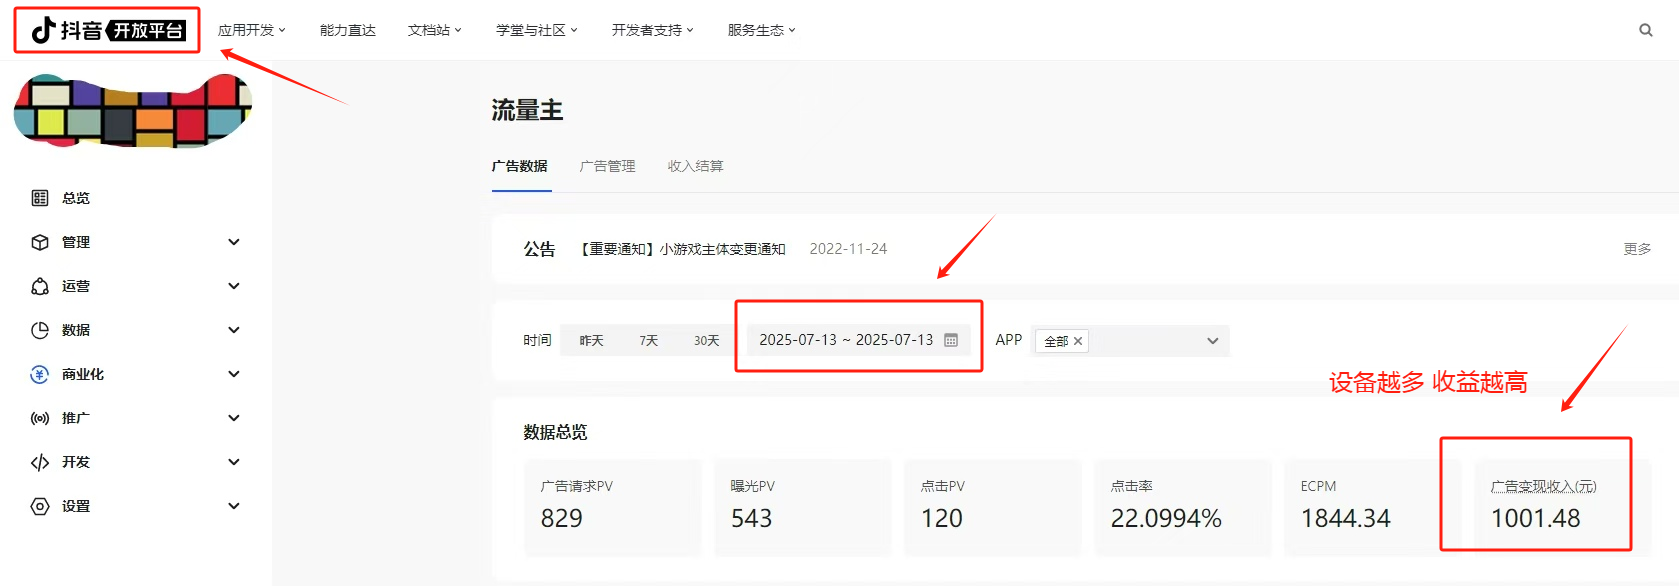Click the 2022-11-24 announcement date
This screenshot has height=586, width=1679.
pyautogui.click(x=848, y=249)
